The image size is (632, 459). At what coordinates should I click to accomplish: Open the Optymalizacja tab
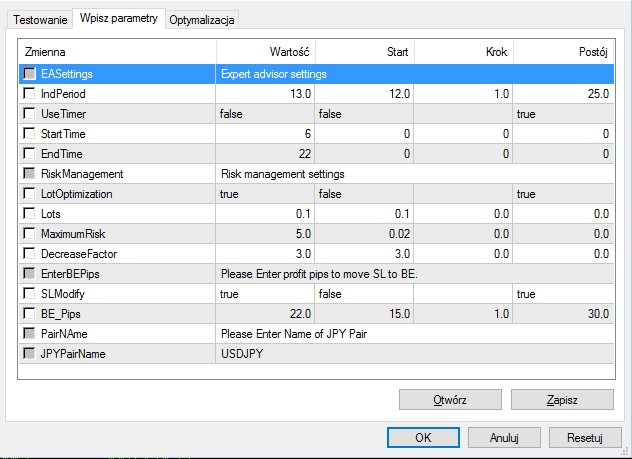(202, 20)
